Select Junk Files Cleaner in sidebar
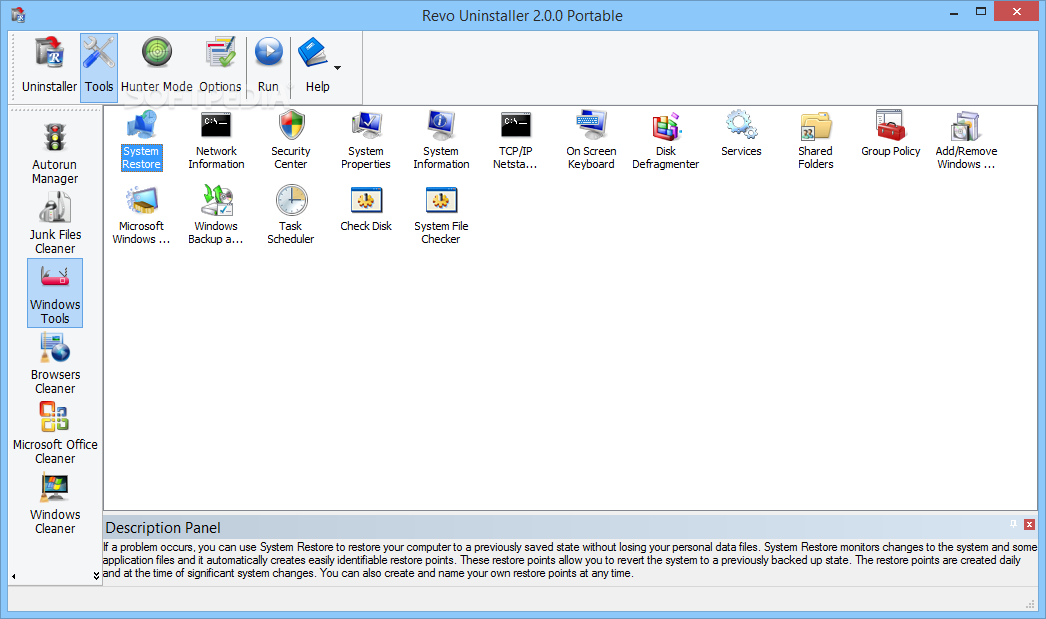The image size is (1046, 619). click(x=55, y=223)
